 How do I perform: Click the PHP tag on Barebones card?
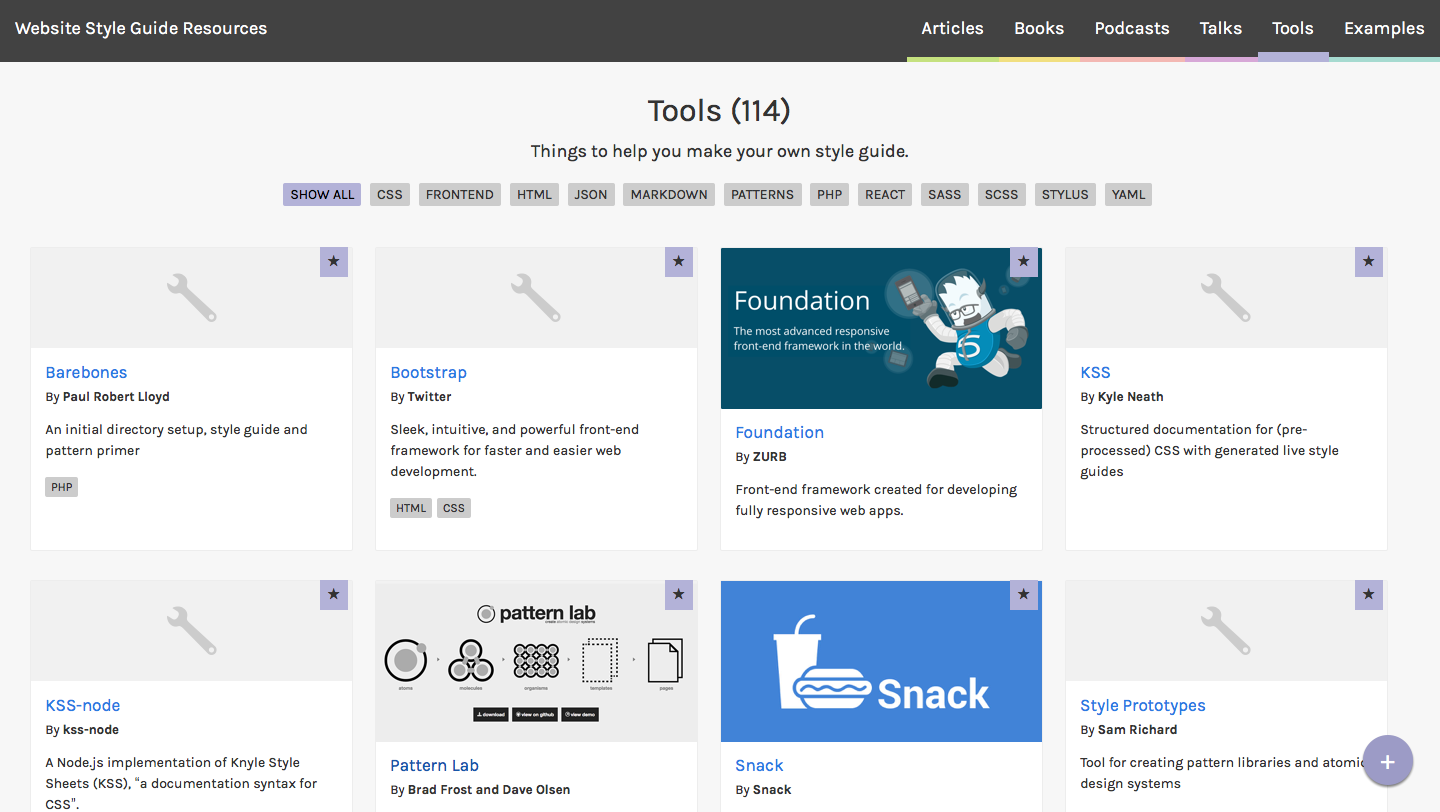(x=62, y=487)
